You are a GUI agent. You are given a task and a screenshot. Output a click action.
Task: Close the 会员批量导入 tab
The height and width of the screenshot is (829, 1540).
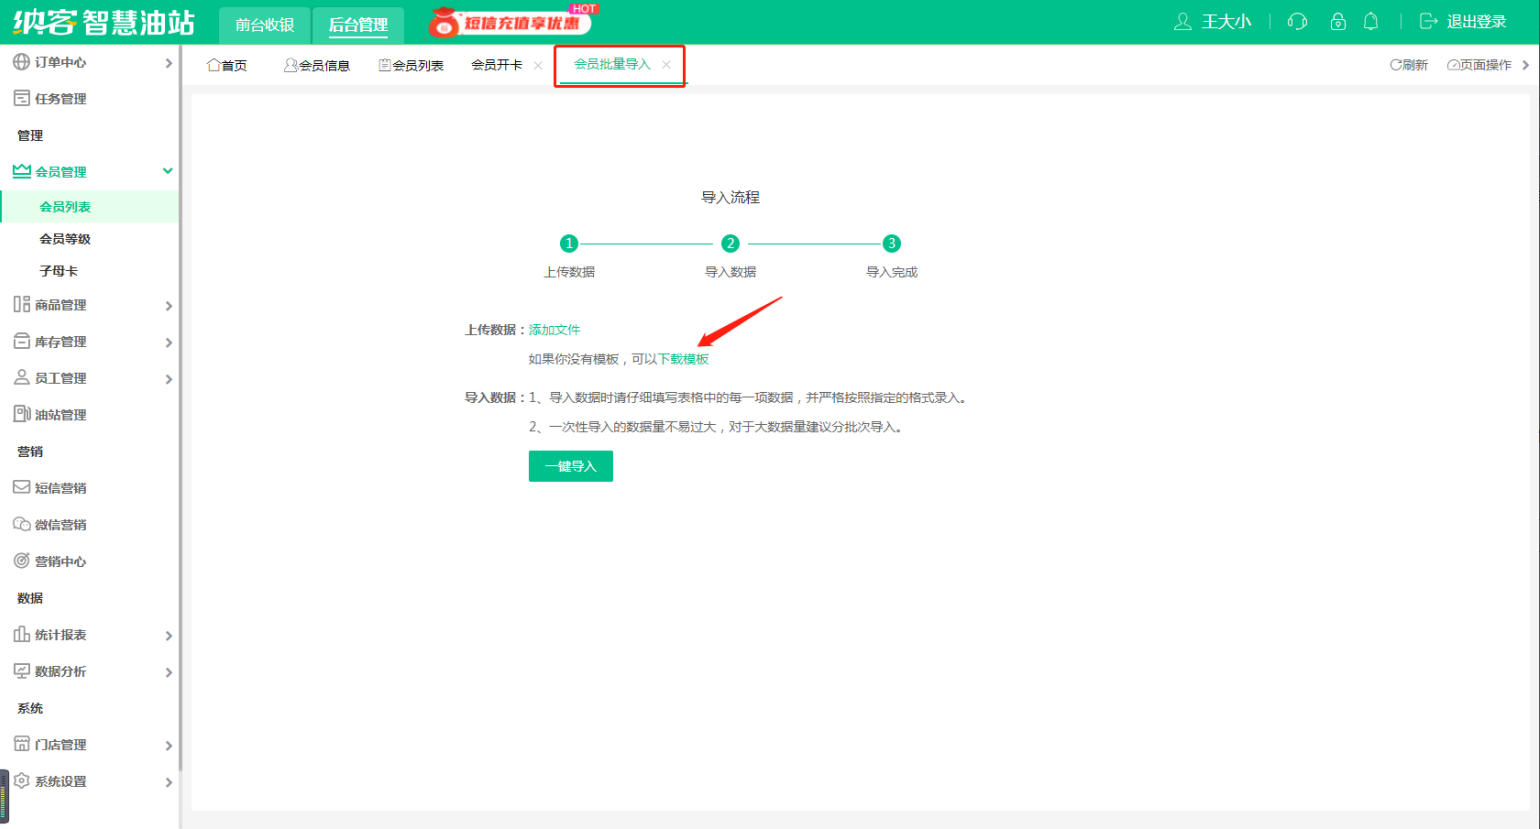[x=667, y=65]
